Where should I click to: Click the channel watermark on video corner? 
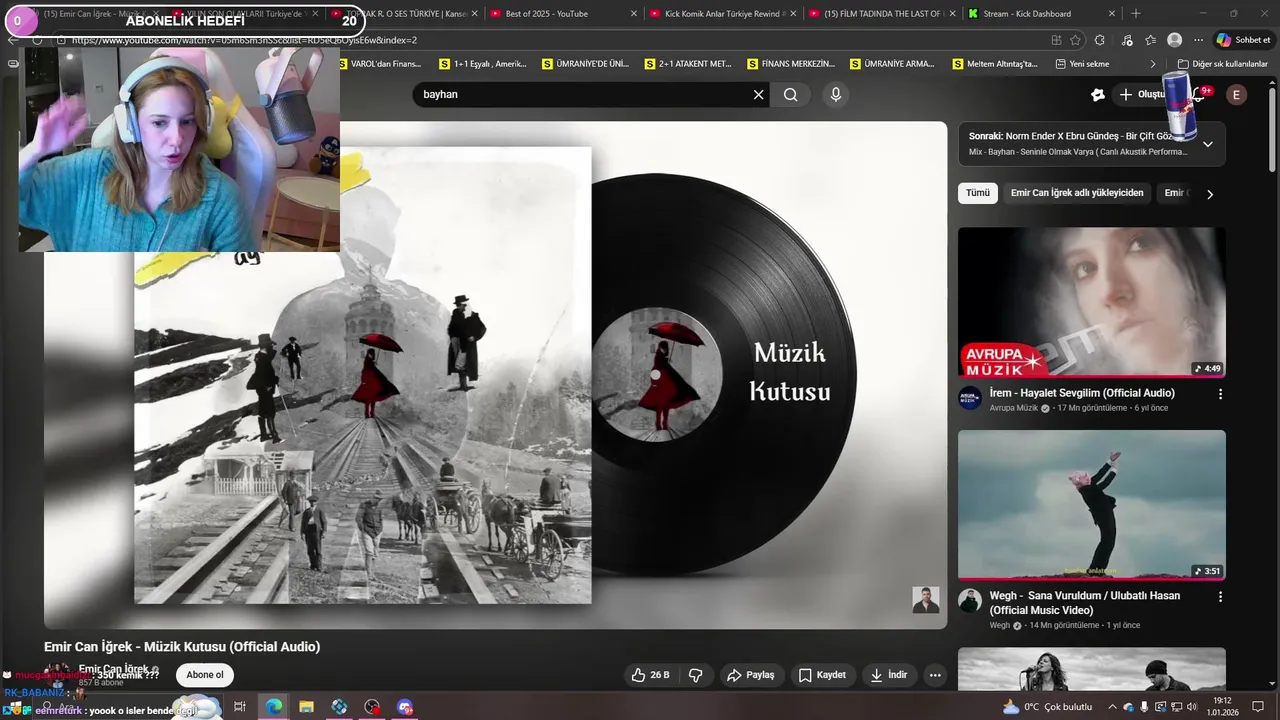pyautogui.click(x=926, y=600)
